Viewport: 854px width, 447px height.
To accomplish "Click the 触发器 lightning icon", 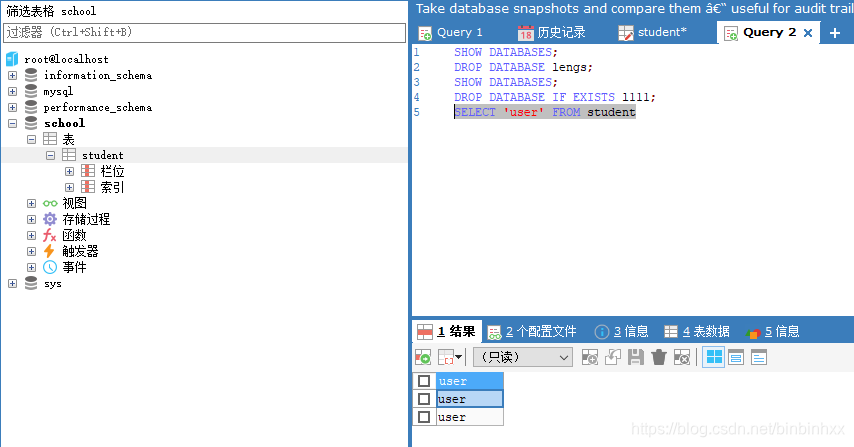I will (x=49, y=251).
